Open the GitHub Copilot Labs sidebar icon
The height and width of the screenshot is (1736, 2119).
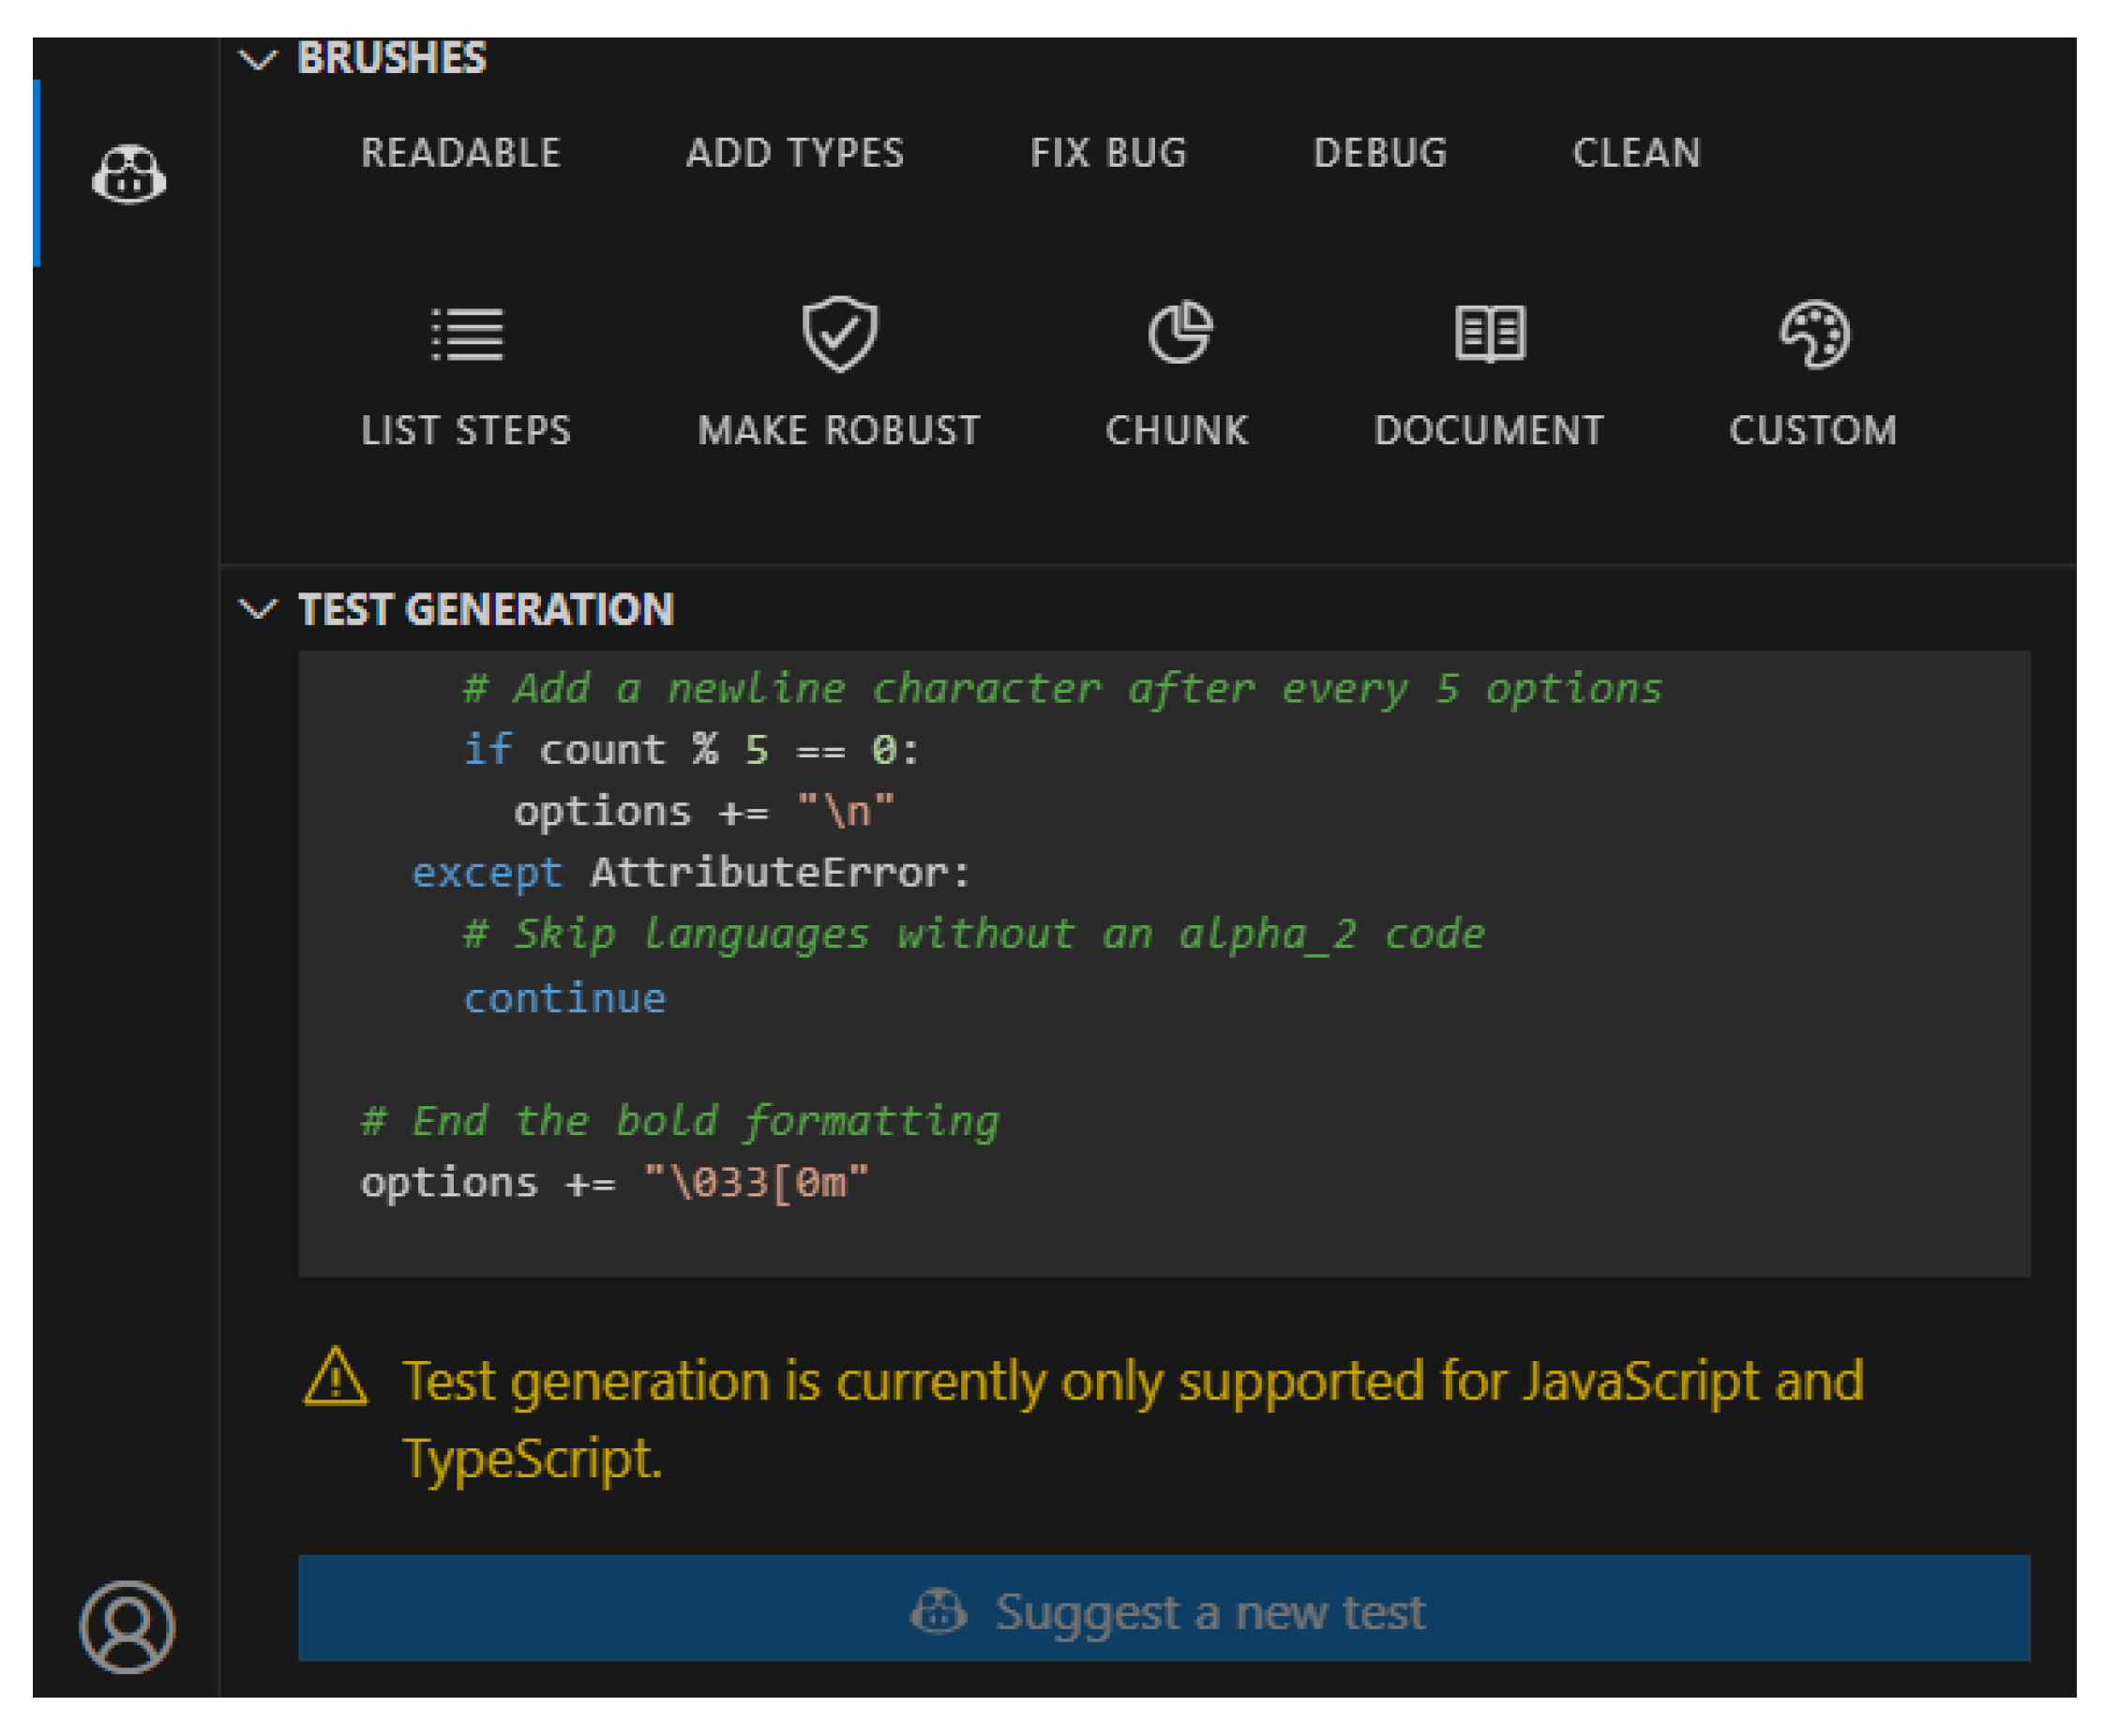128,175
